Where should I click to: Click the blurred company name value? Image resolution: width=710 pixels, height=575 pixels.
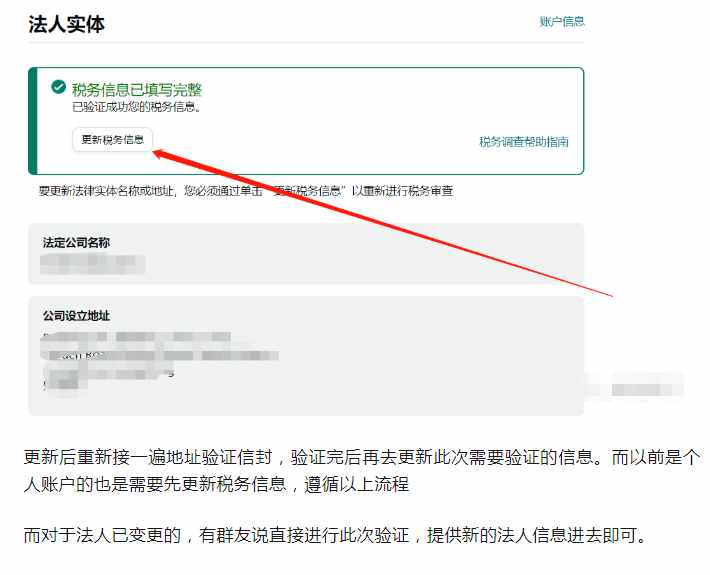click(92, 264)
